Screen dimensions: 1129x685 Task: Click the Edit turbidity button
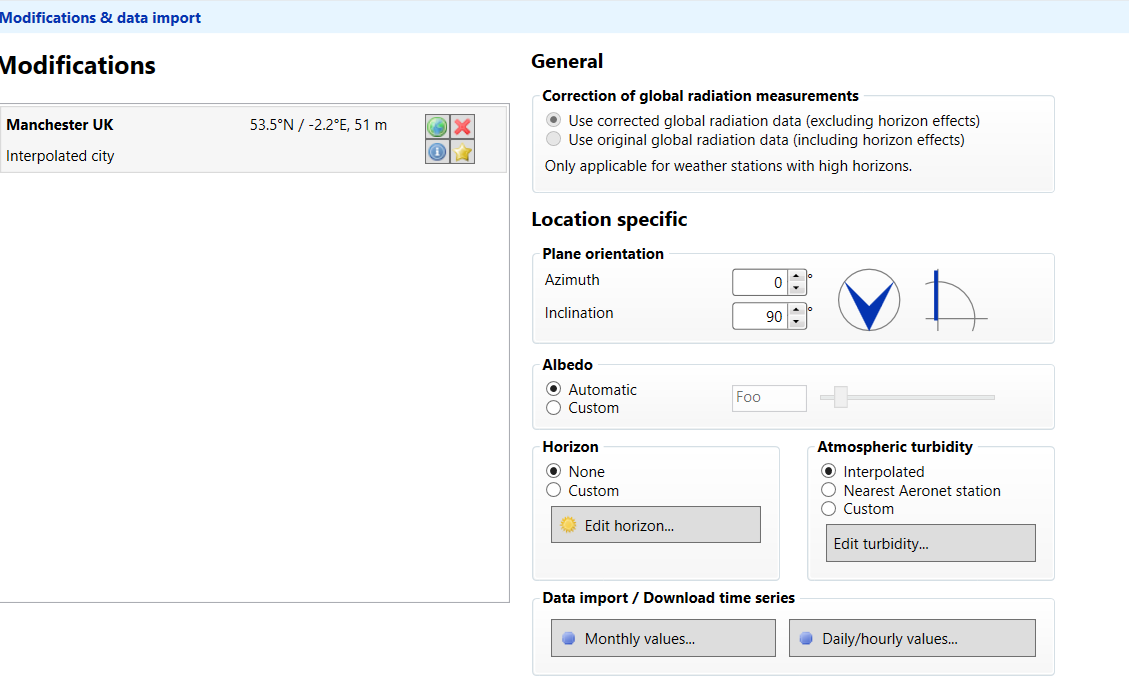[930, 544]
